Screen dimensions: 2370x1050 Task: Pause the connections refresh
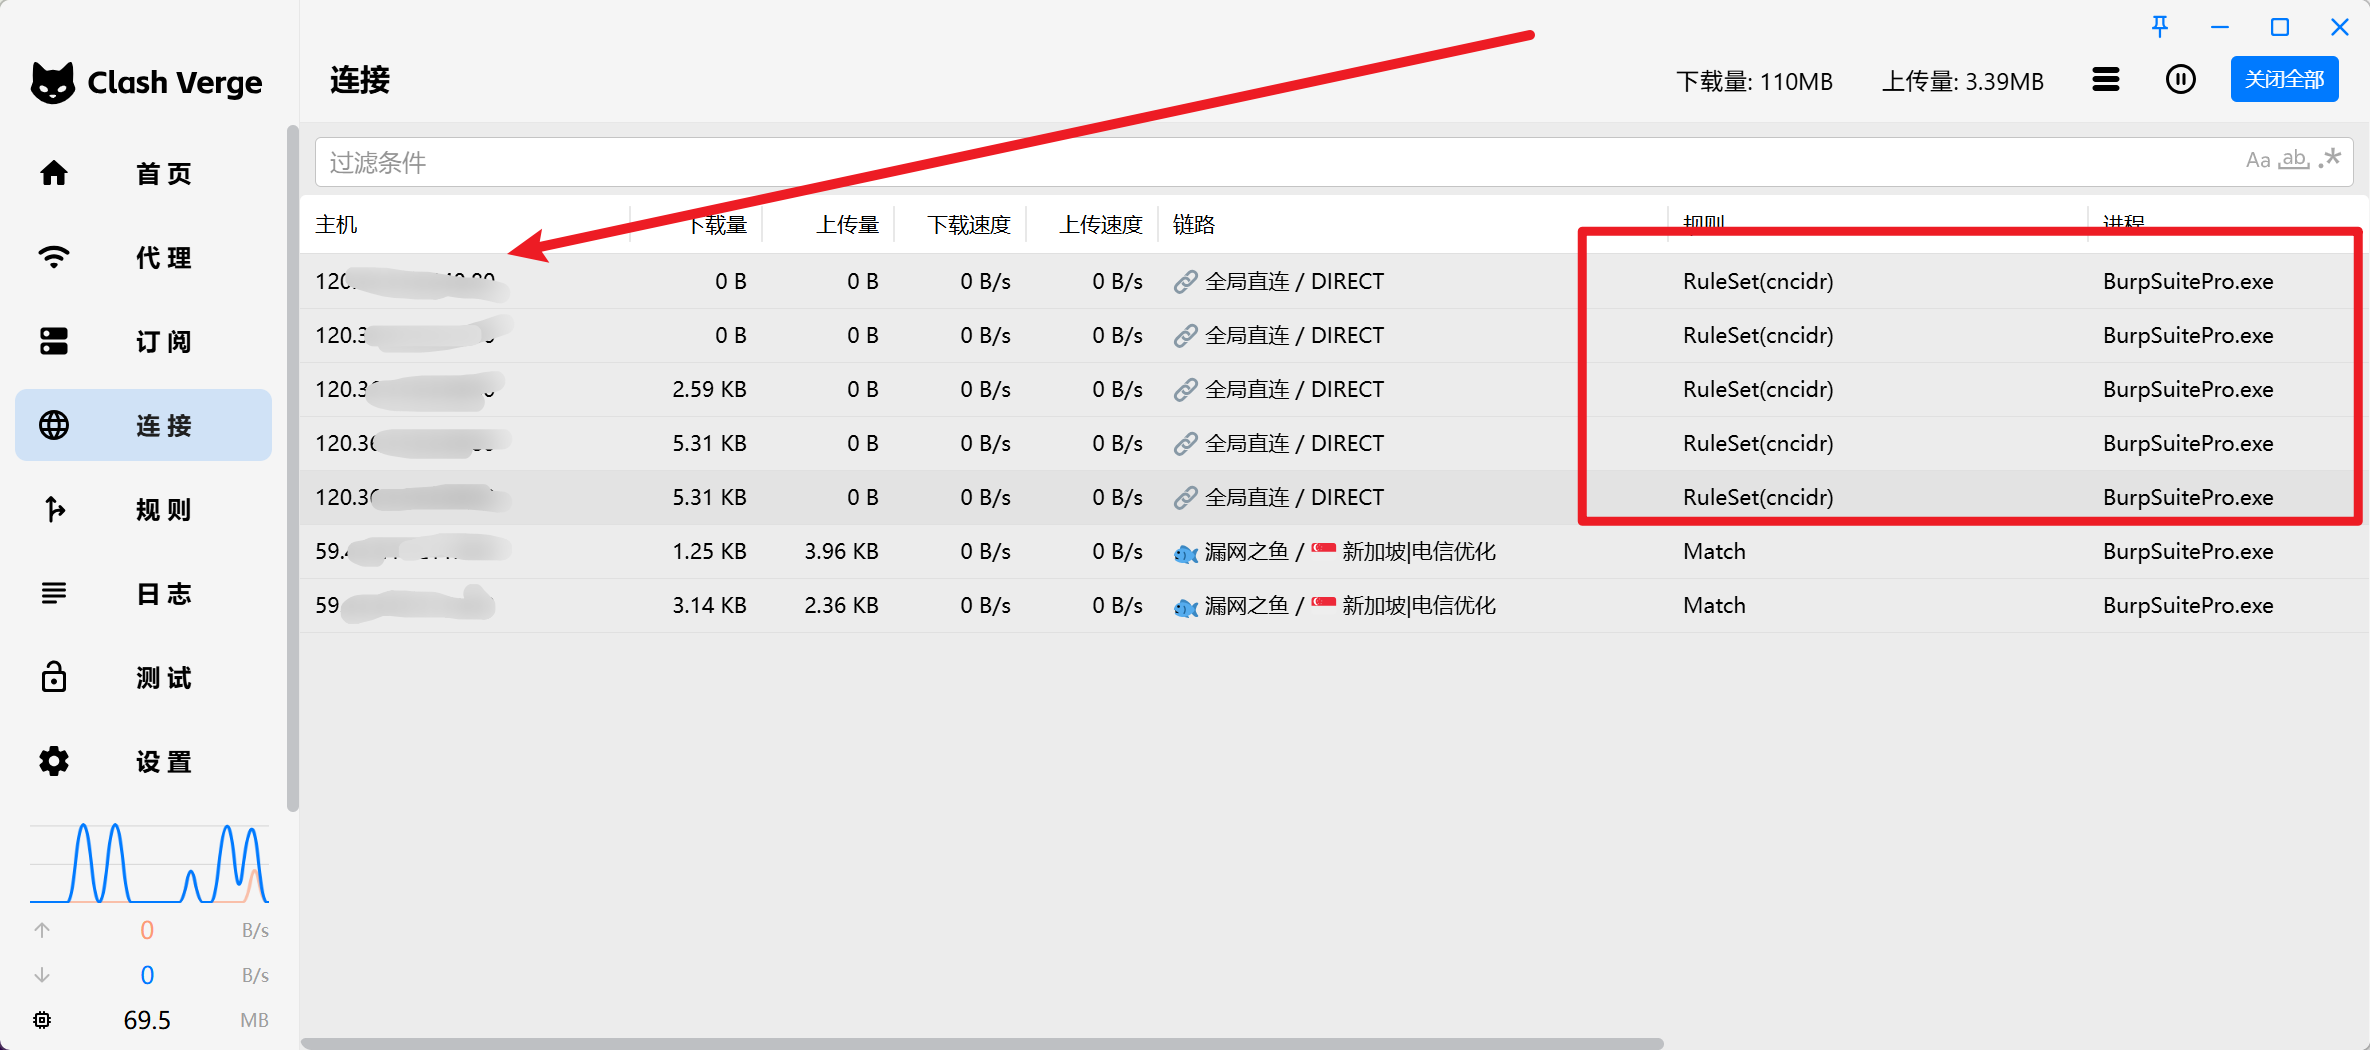tap(2181, 80)
